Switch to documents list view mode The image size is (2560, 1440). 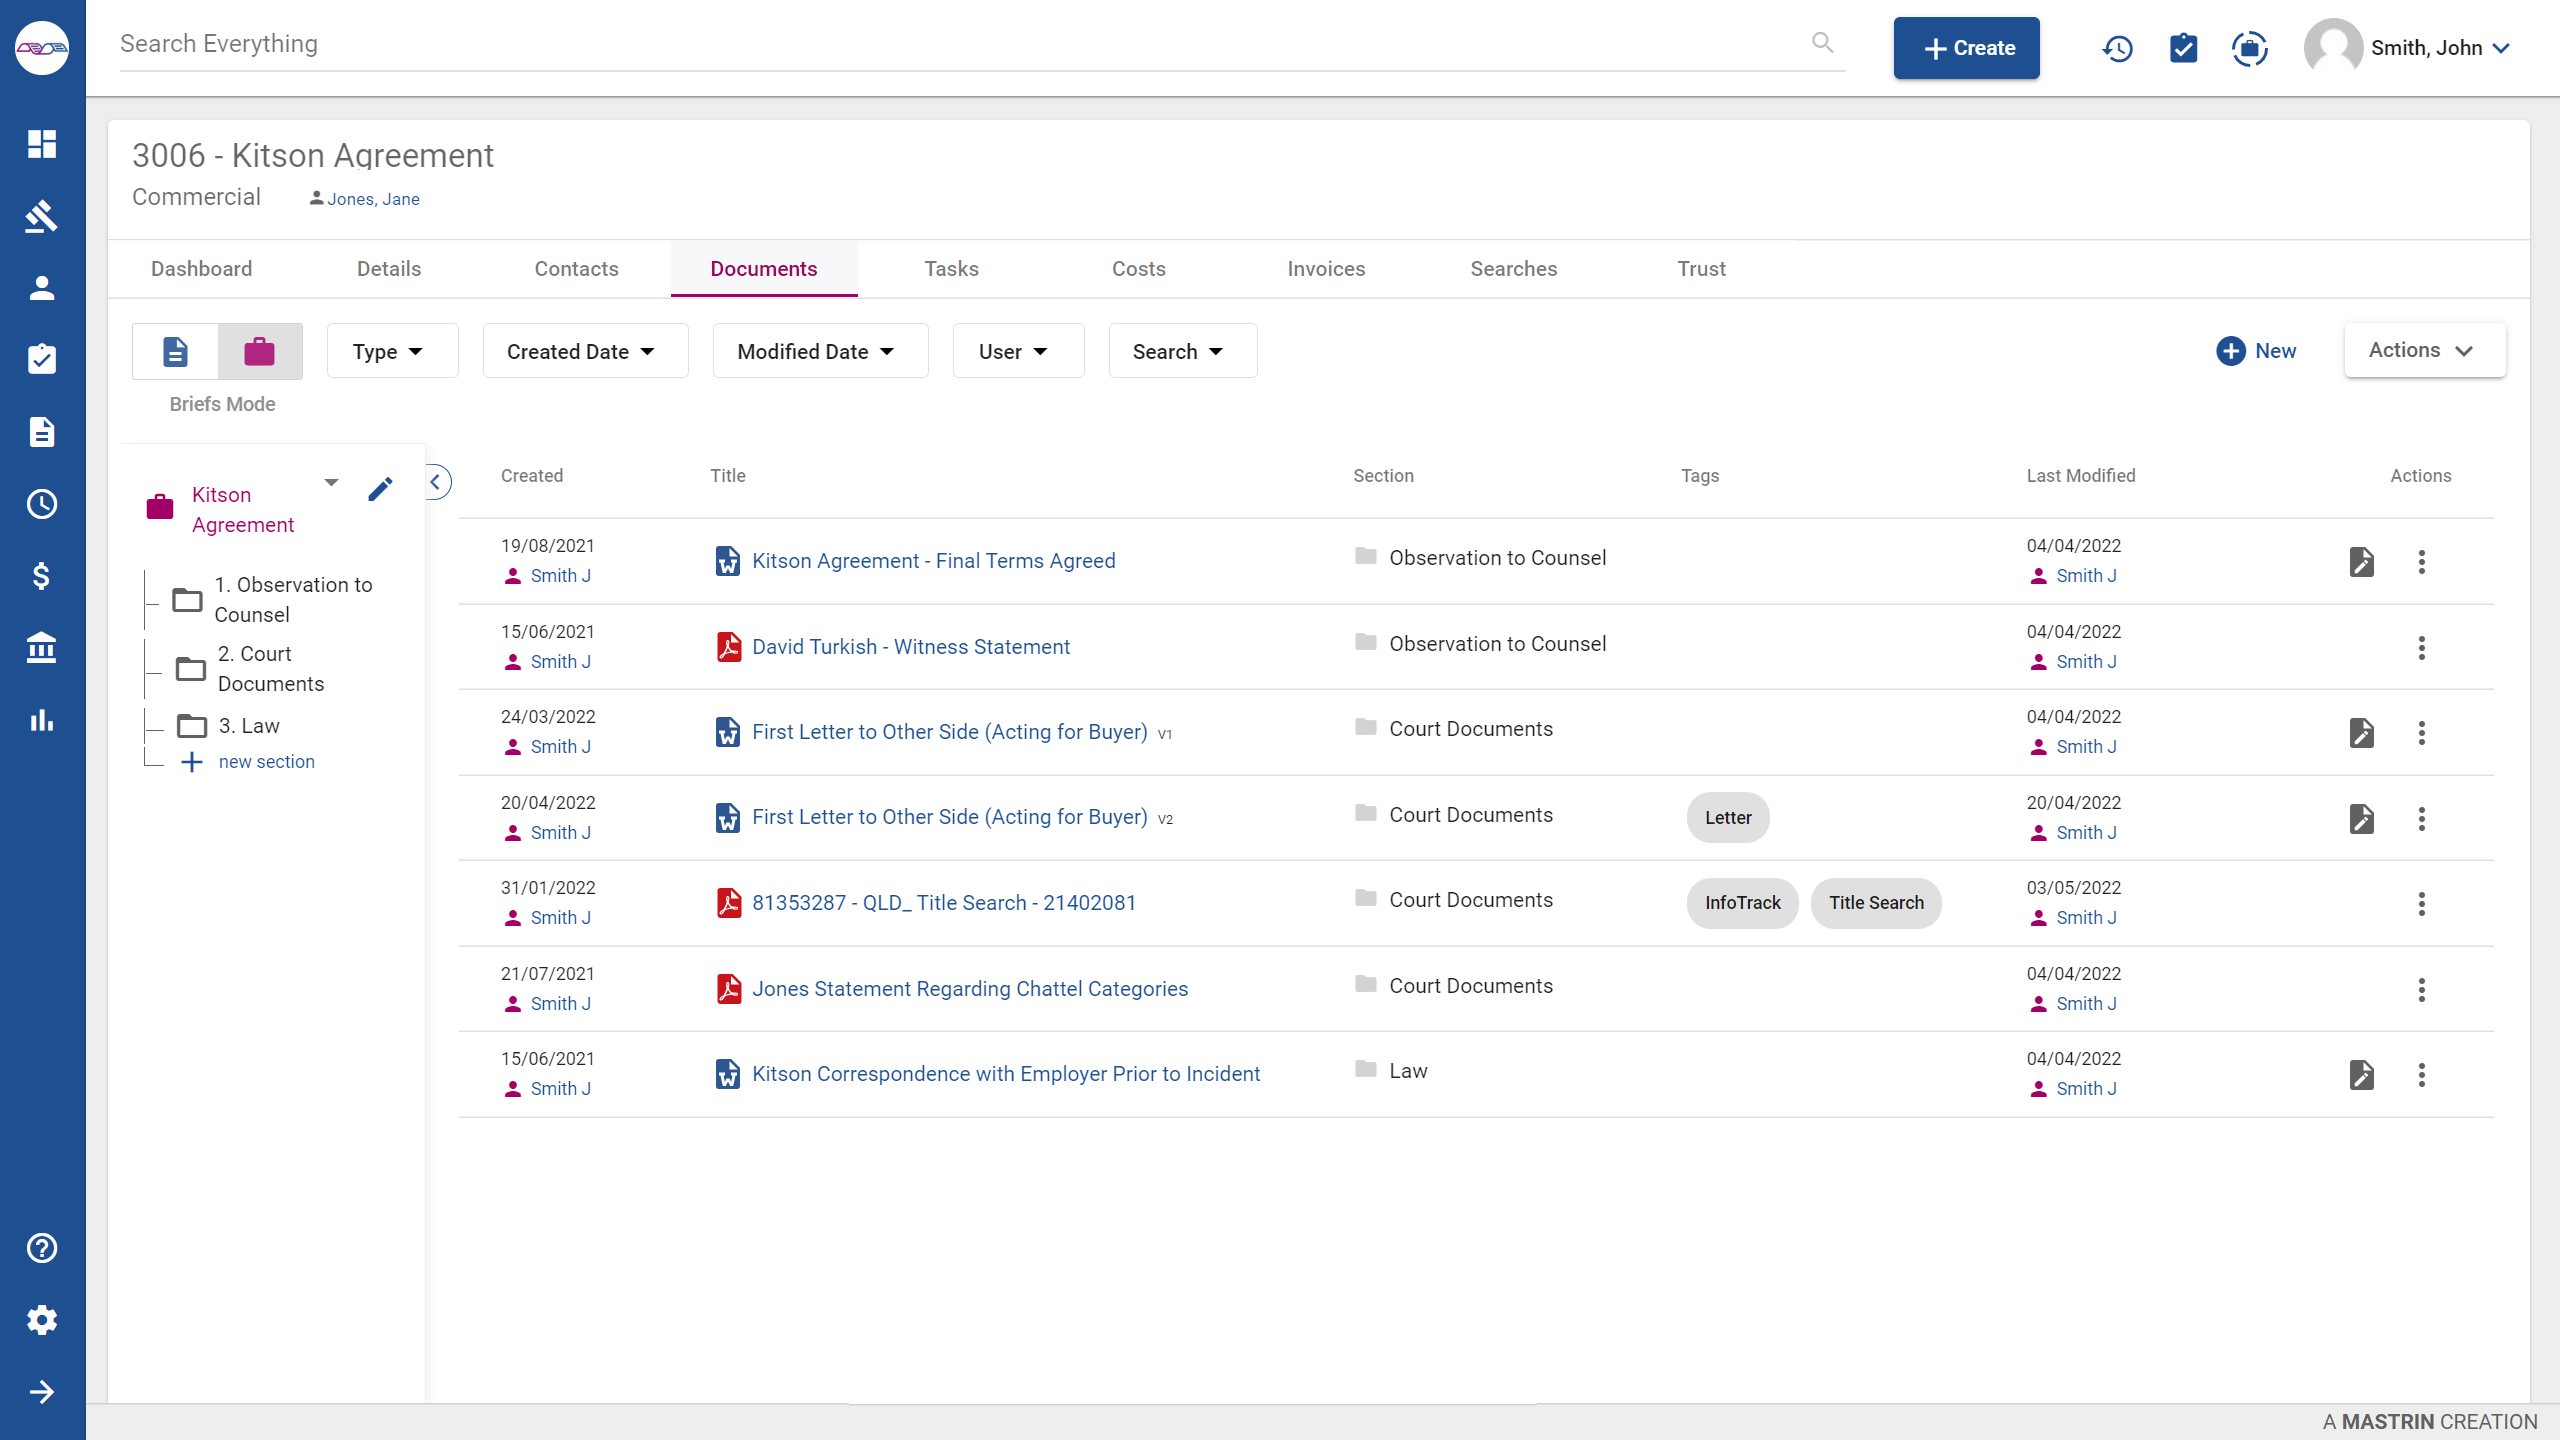coord(175,351)
